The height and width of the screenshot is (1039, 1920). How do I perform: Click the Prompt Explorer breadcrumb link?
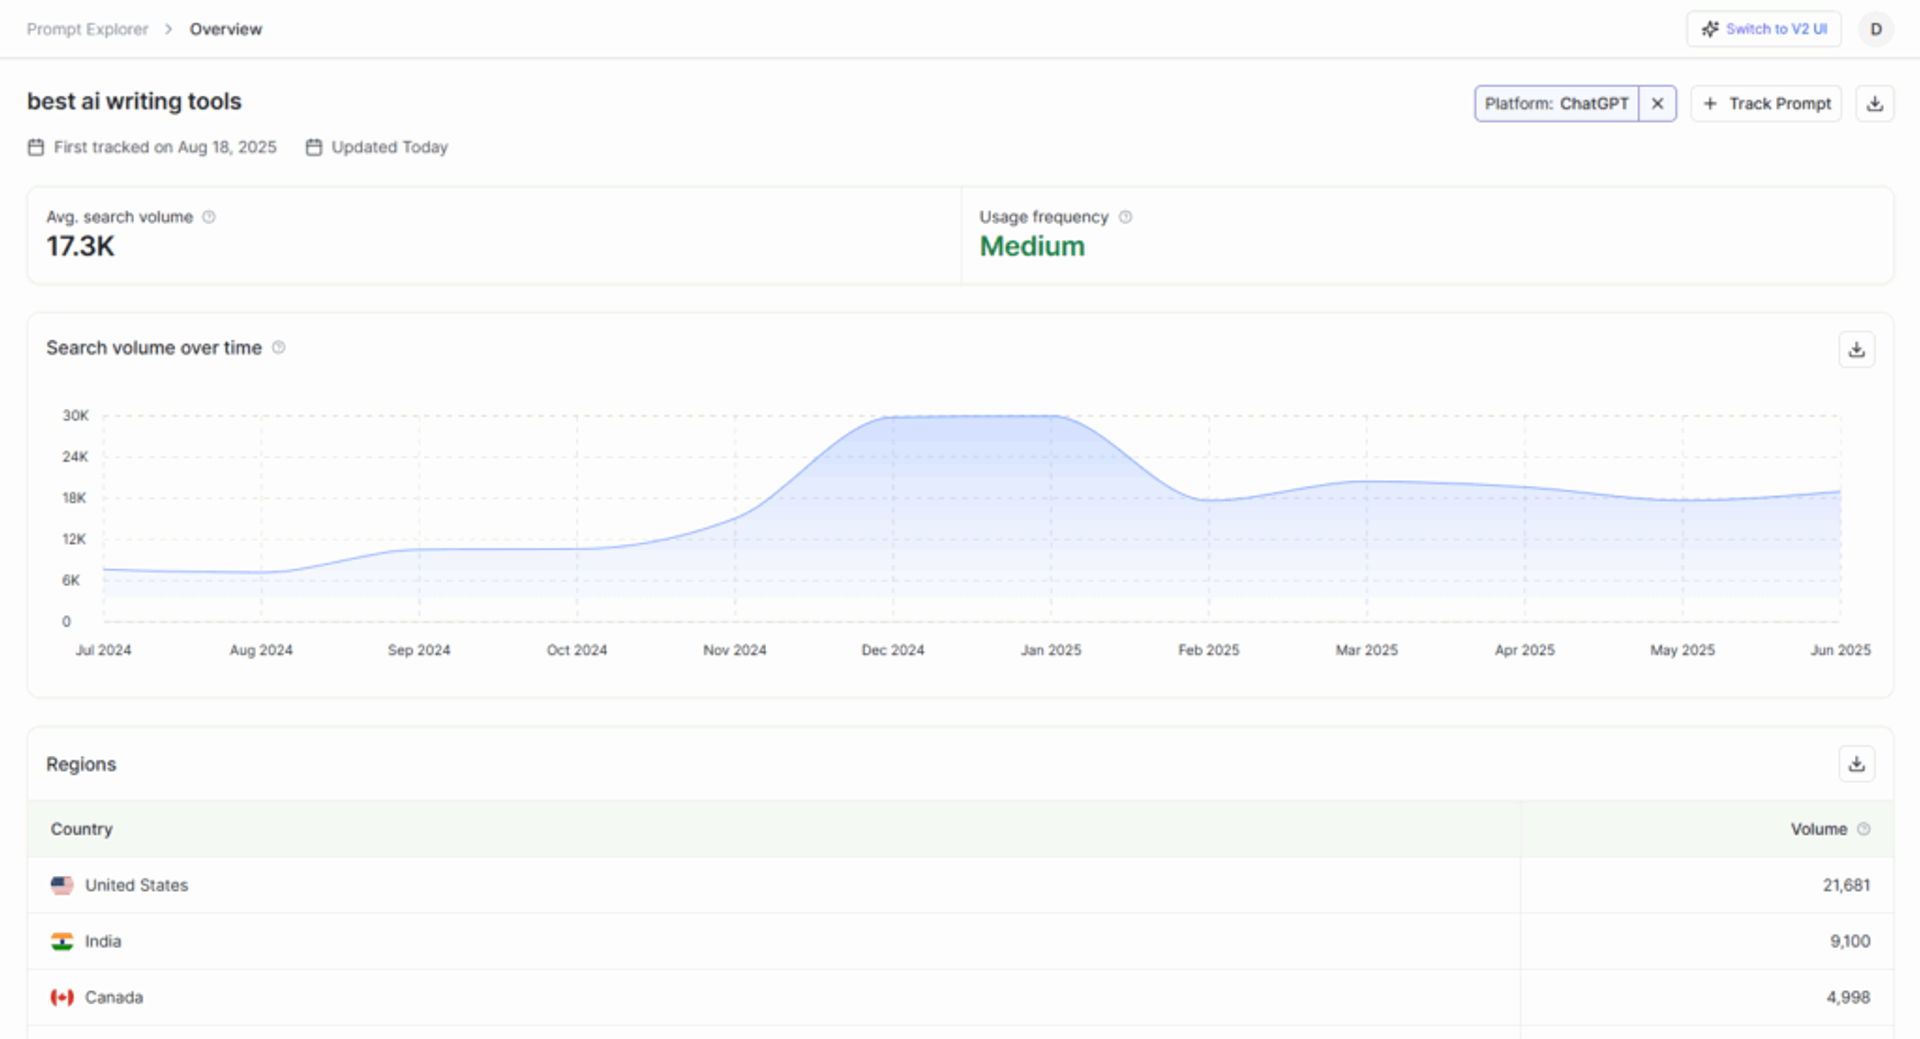pos(87,29)
